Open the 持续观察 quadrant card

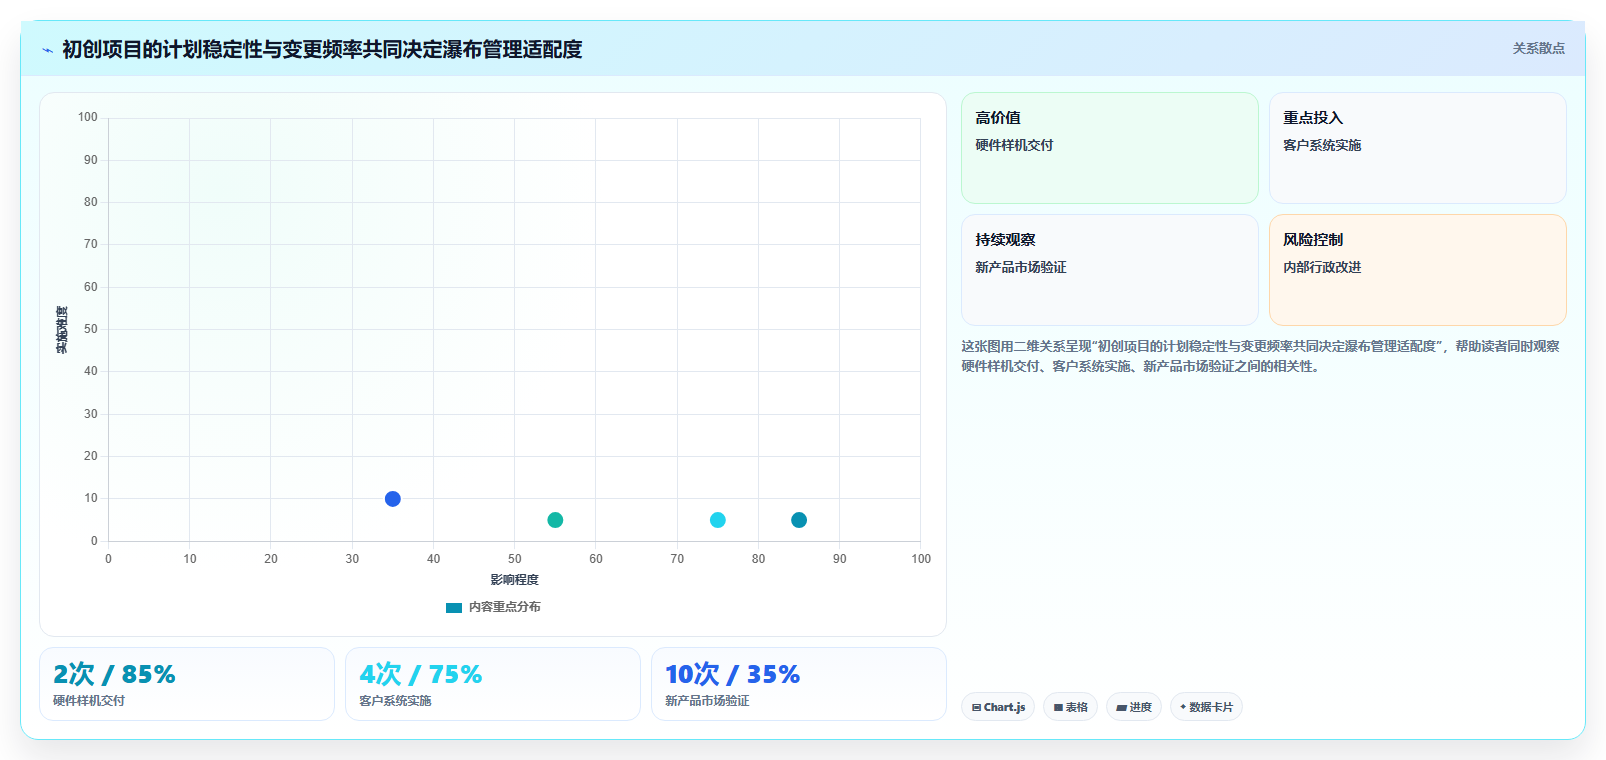[x=1110, y=270]
